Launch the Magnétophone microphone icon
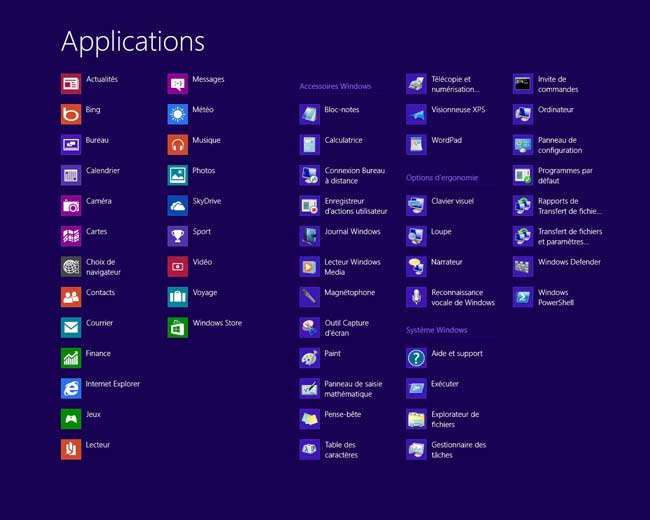Image resolution: width=650 pixels, height=520 pixels. pos(310,297)
